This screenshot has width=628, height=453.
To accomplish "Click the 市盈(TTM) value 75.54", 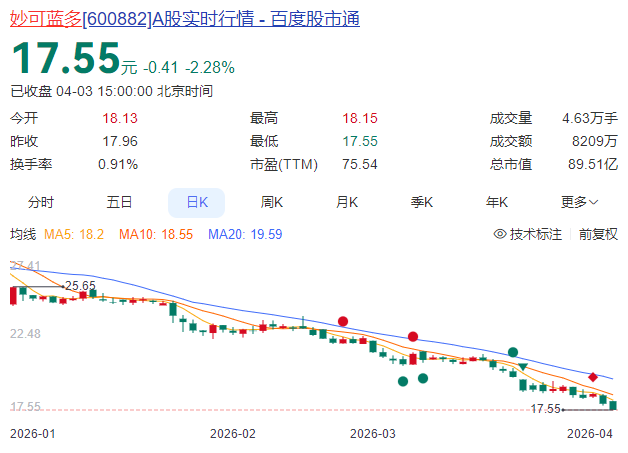I will click(x=360, y=164).
